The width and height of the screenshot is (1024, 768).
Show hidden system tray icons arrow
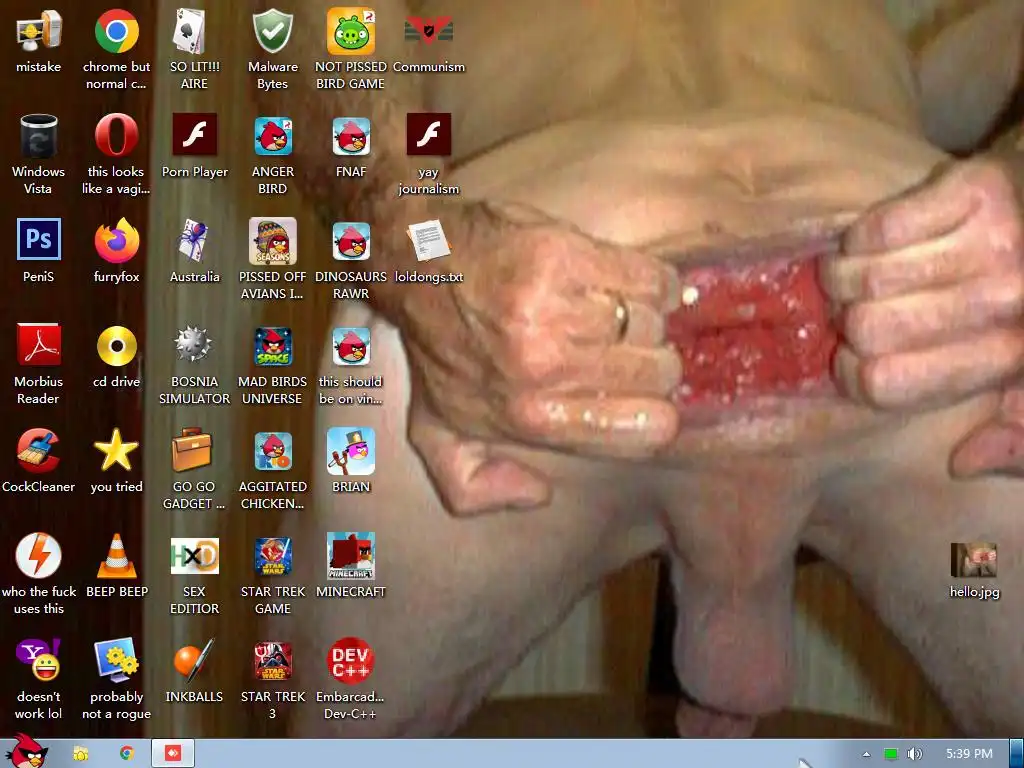(x=867, y=754)
